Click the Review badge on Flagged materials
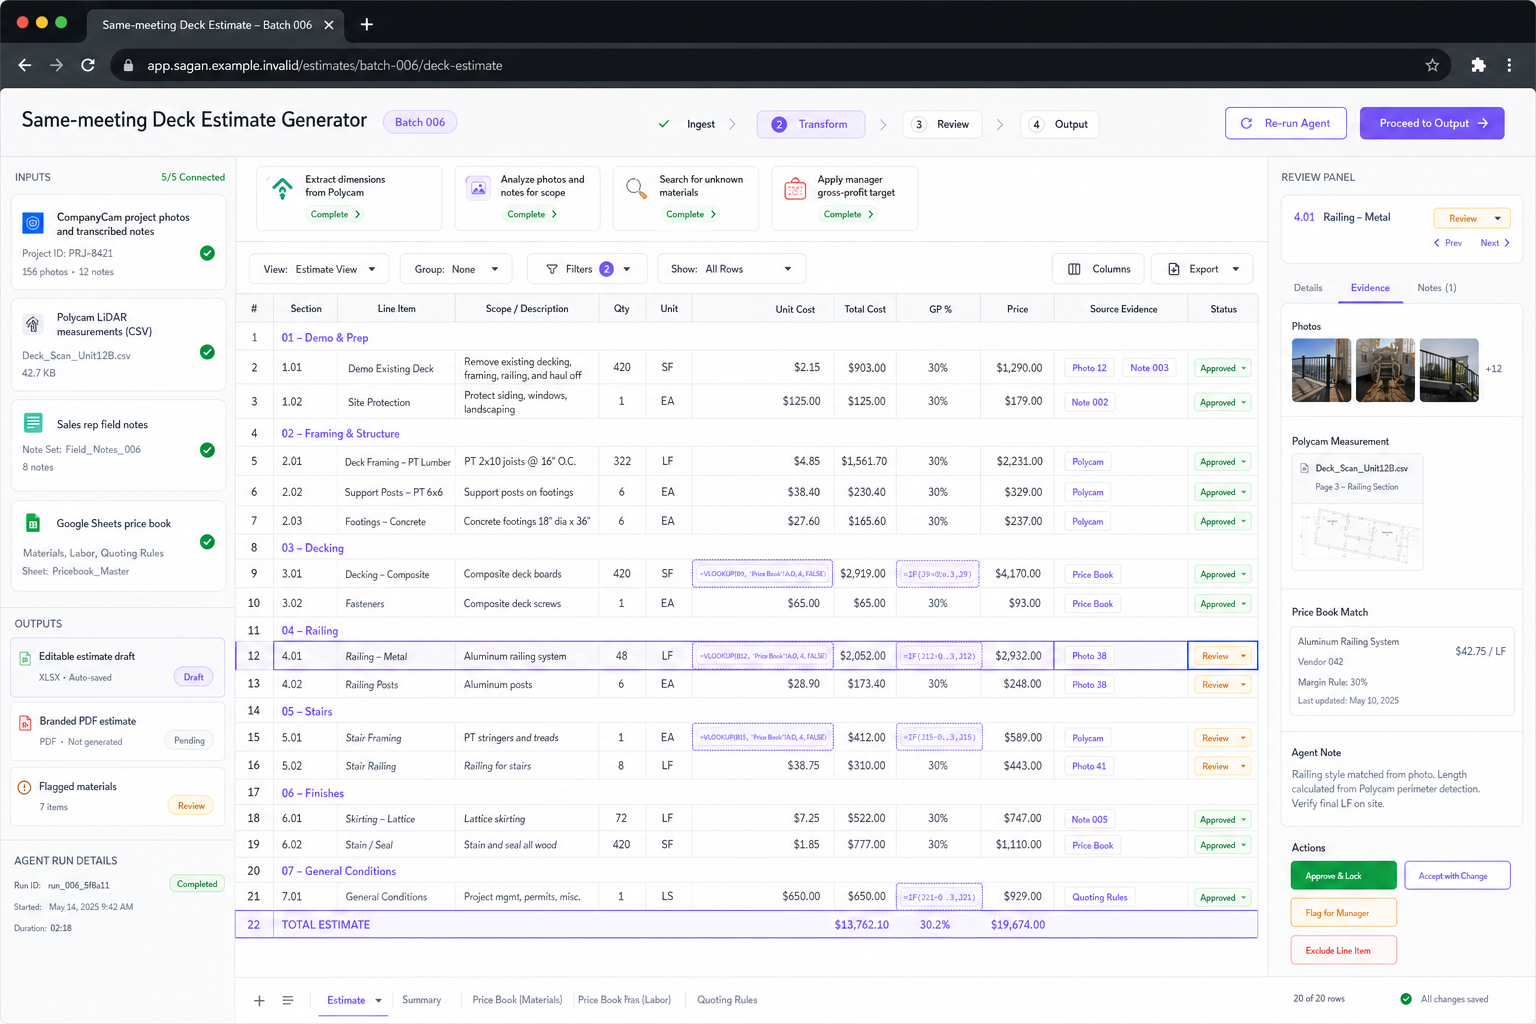The width and height of the screenshot is (1536, 1024). click(x=191, y=806)
